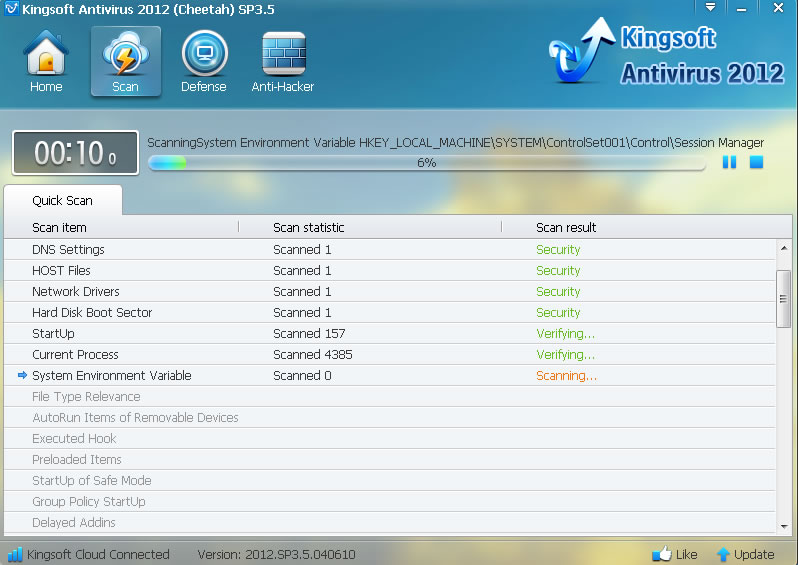Click the Scan result column header
This screenshot has width=798, height=565.
pyautogui.click(x=566, y=228)
